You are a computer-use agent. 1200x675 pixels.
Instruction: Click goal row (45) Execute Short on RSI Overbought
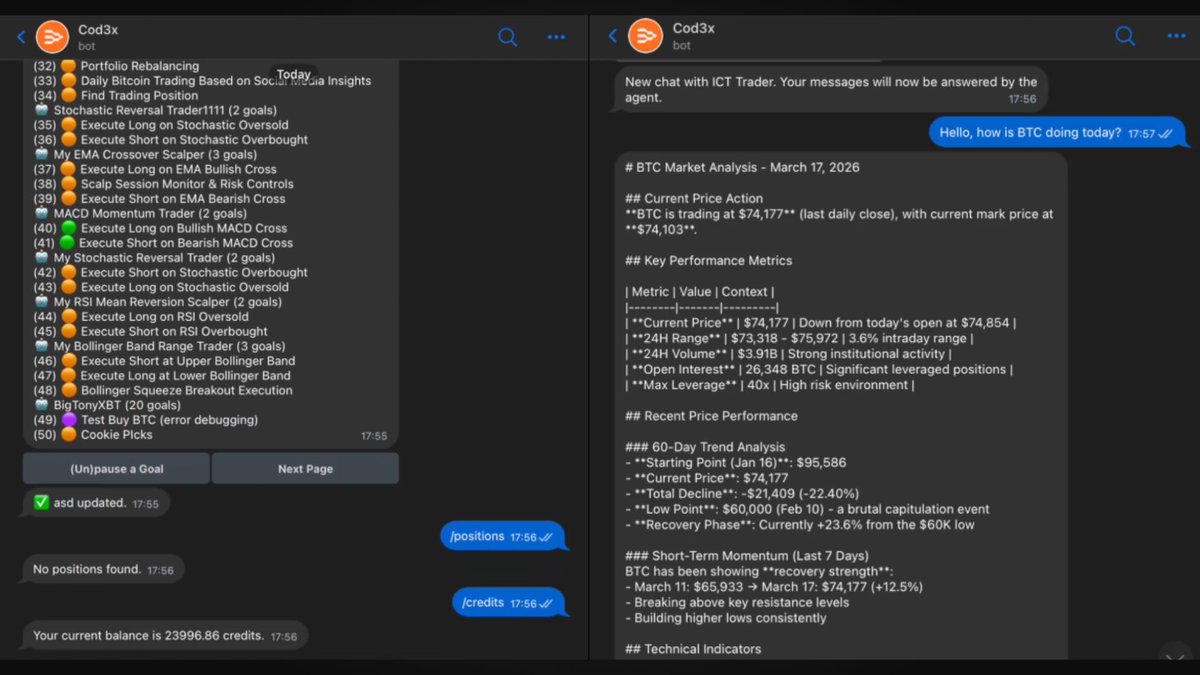click(151, 331)
